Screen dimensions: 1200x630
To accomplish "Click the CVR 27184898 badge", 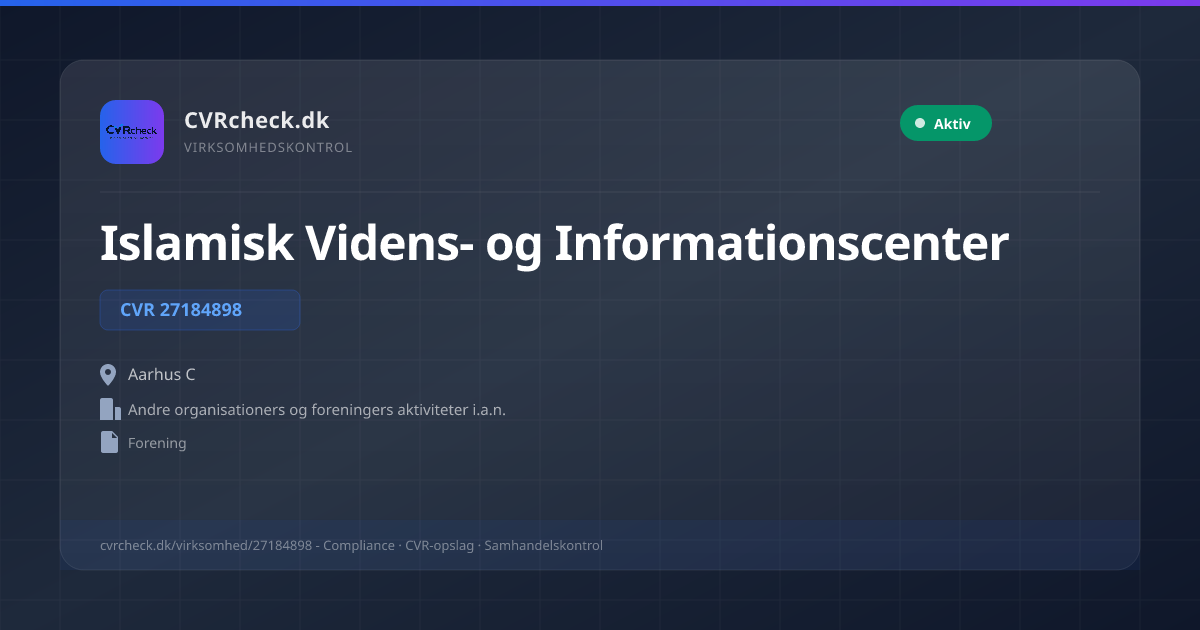I will tap(200, 310).
